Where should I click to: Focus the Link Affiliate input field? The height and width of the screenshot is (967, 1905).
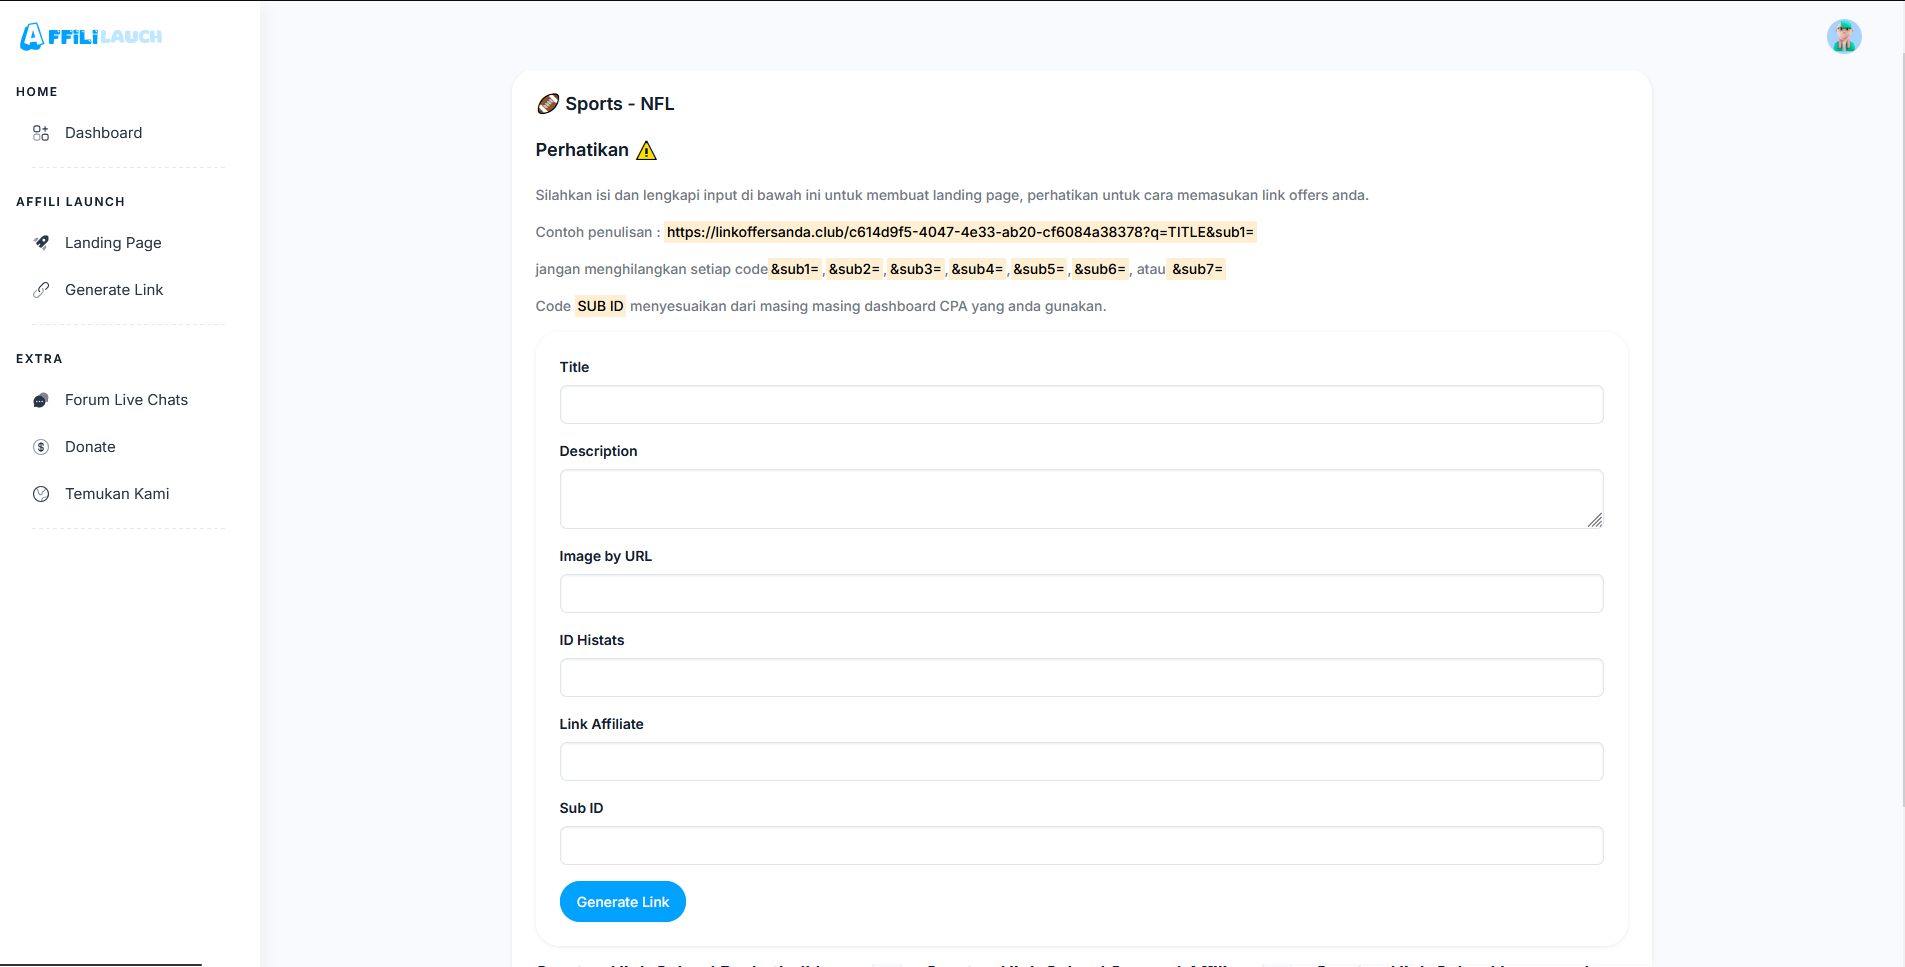(x=1081, y=762)
